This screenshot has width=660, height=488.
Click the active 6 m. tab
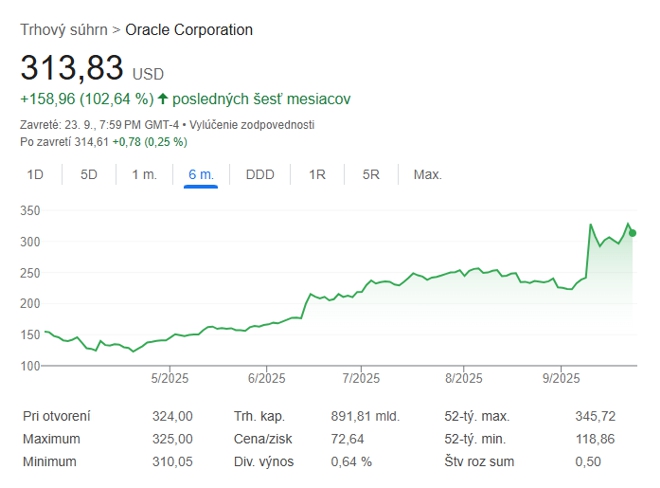click(201, 175)
